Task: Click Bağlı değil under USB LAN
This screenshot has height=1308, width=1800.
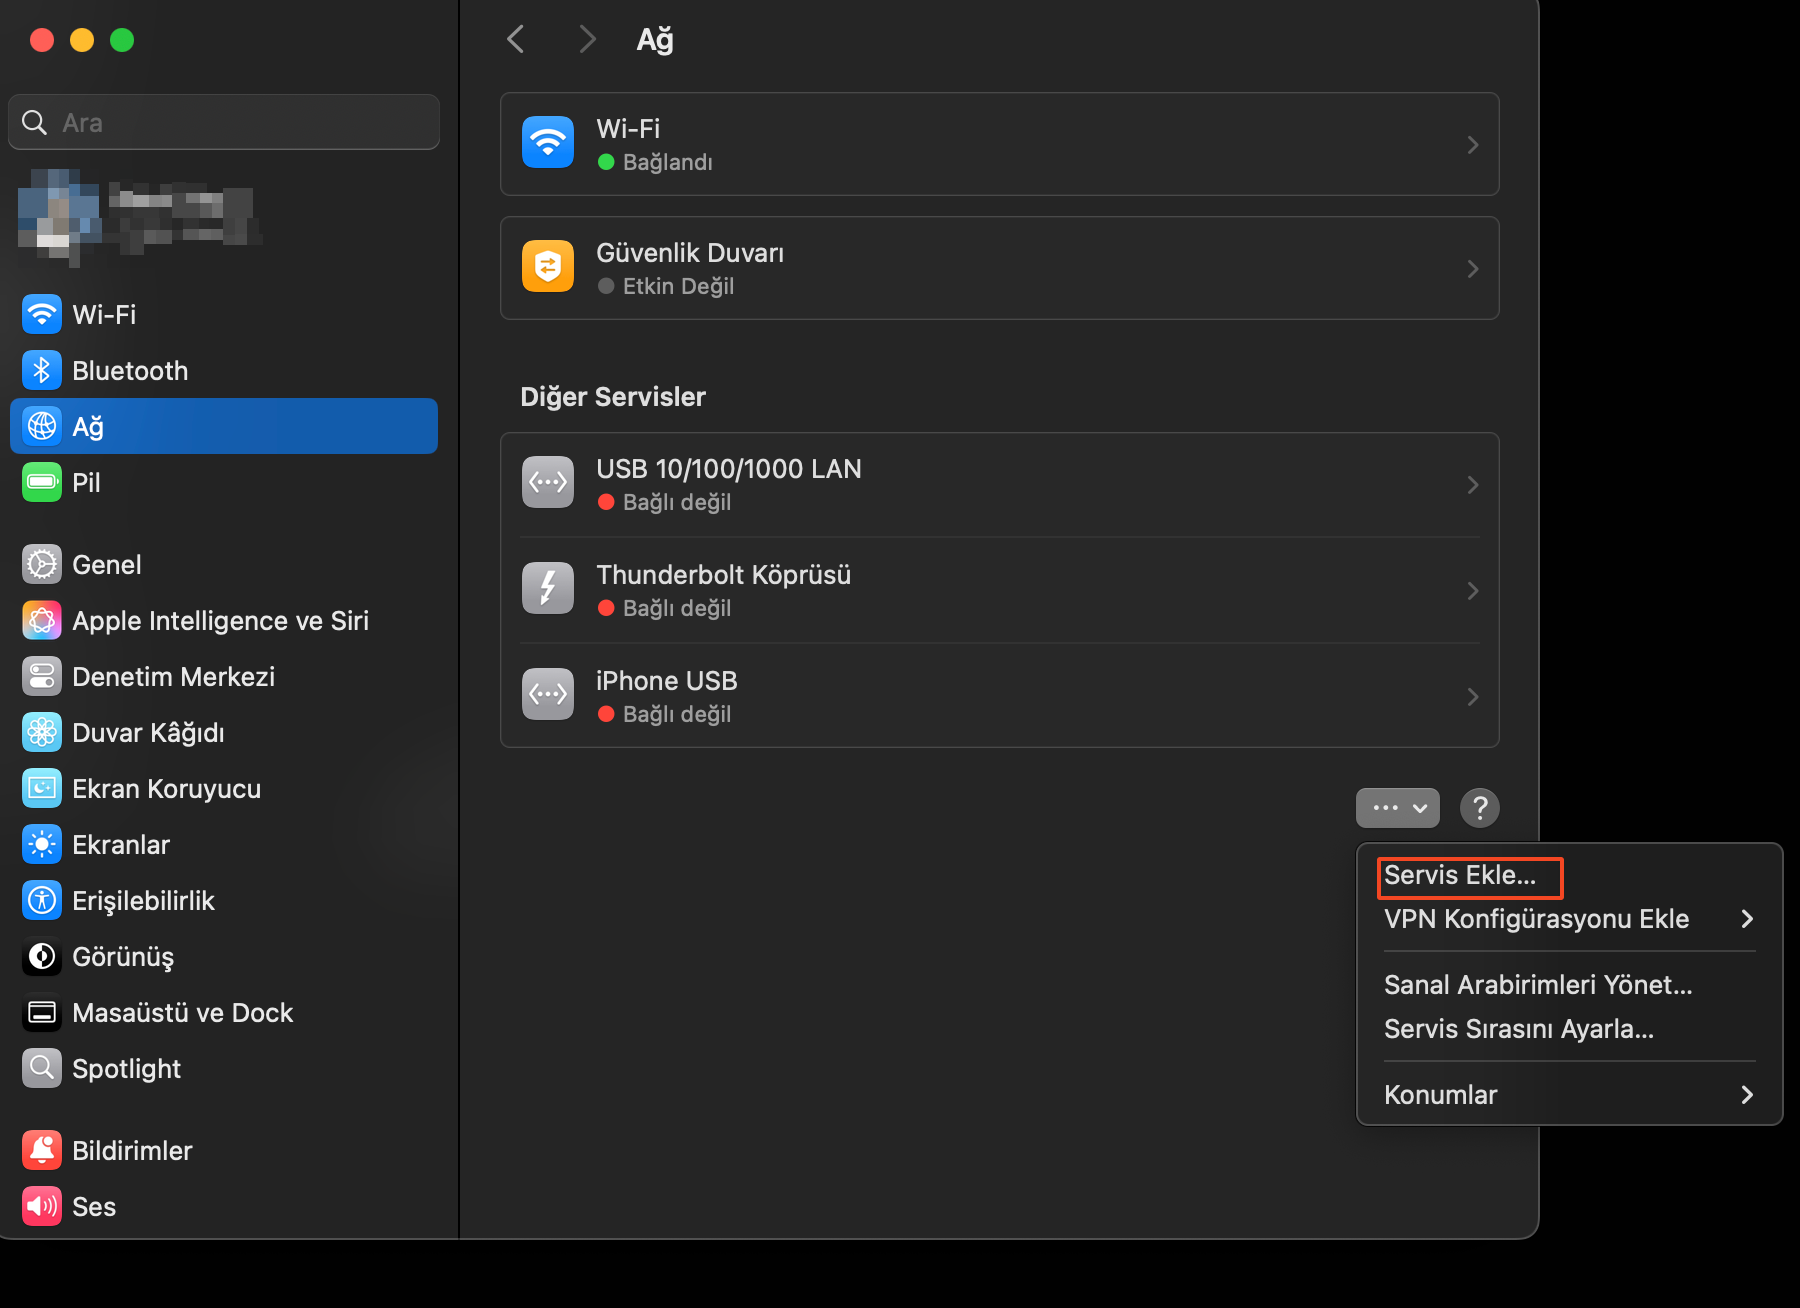Action: pos(677,502)
